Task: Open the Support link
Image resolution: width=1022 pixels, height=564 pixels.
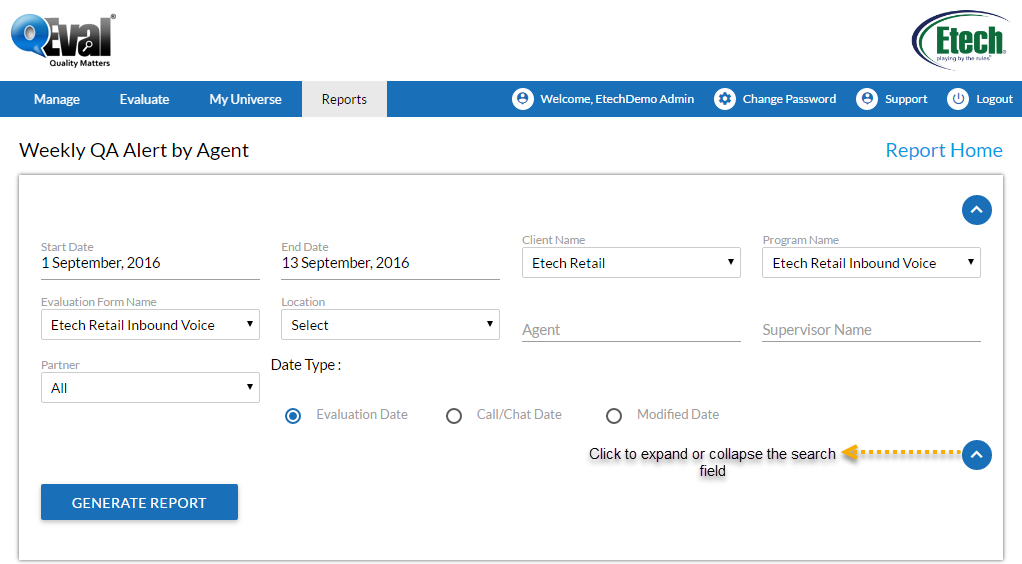Action: click(906, 99)
